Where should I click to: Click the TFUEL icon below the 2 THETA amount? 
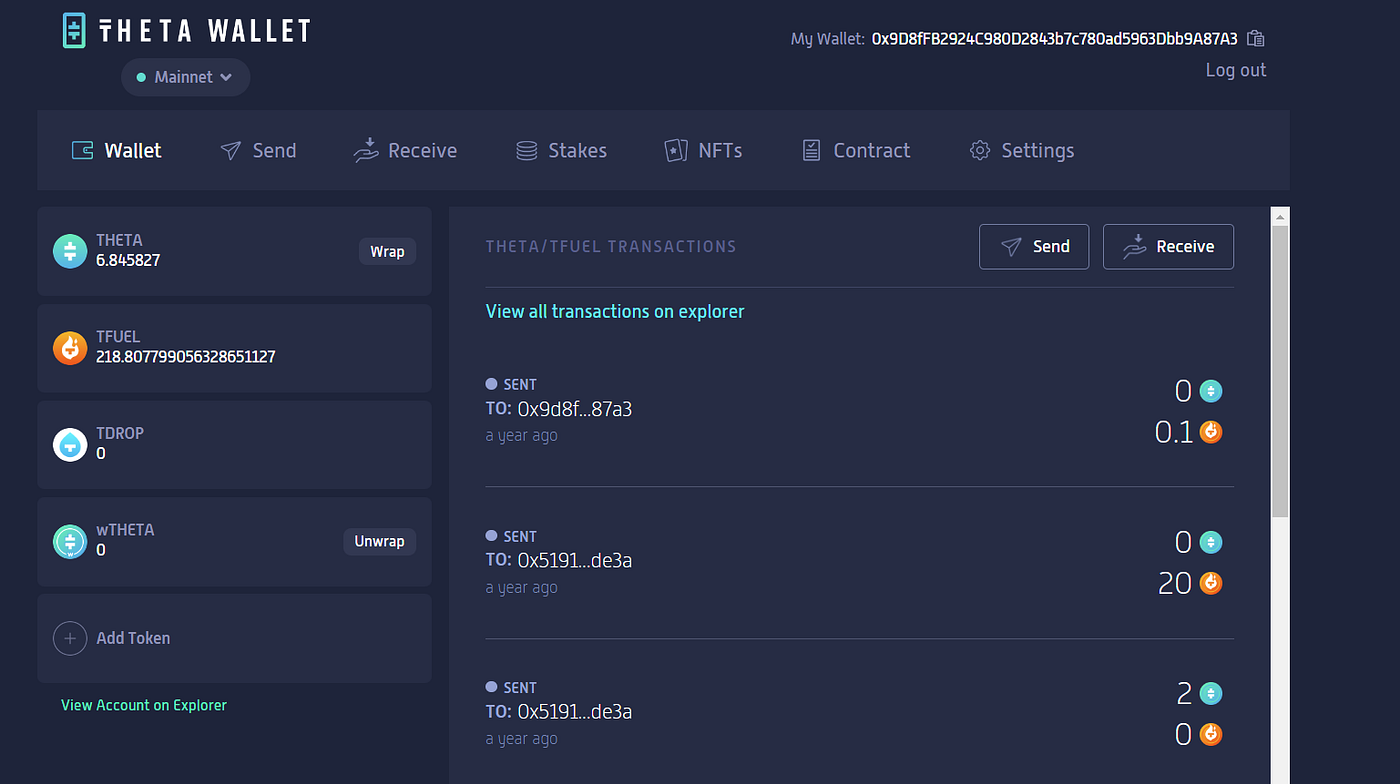pyautogui.click(x=1211, y=734)
